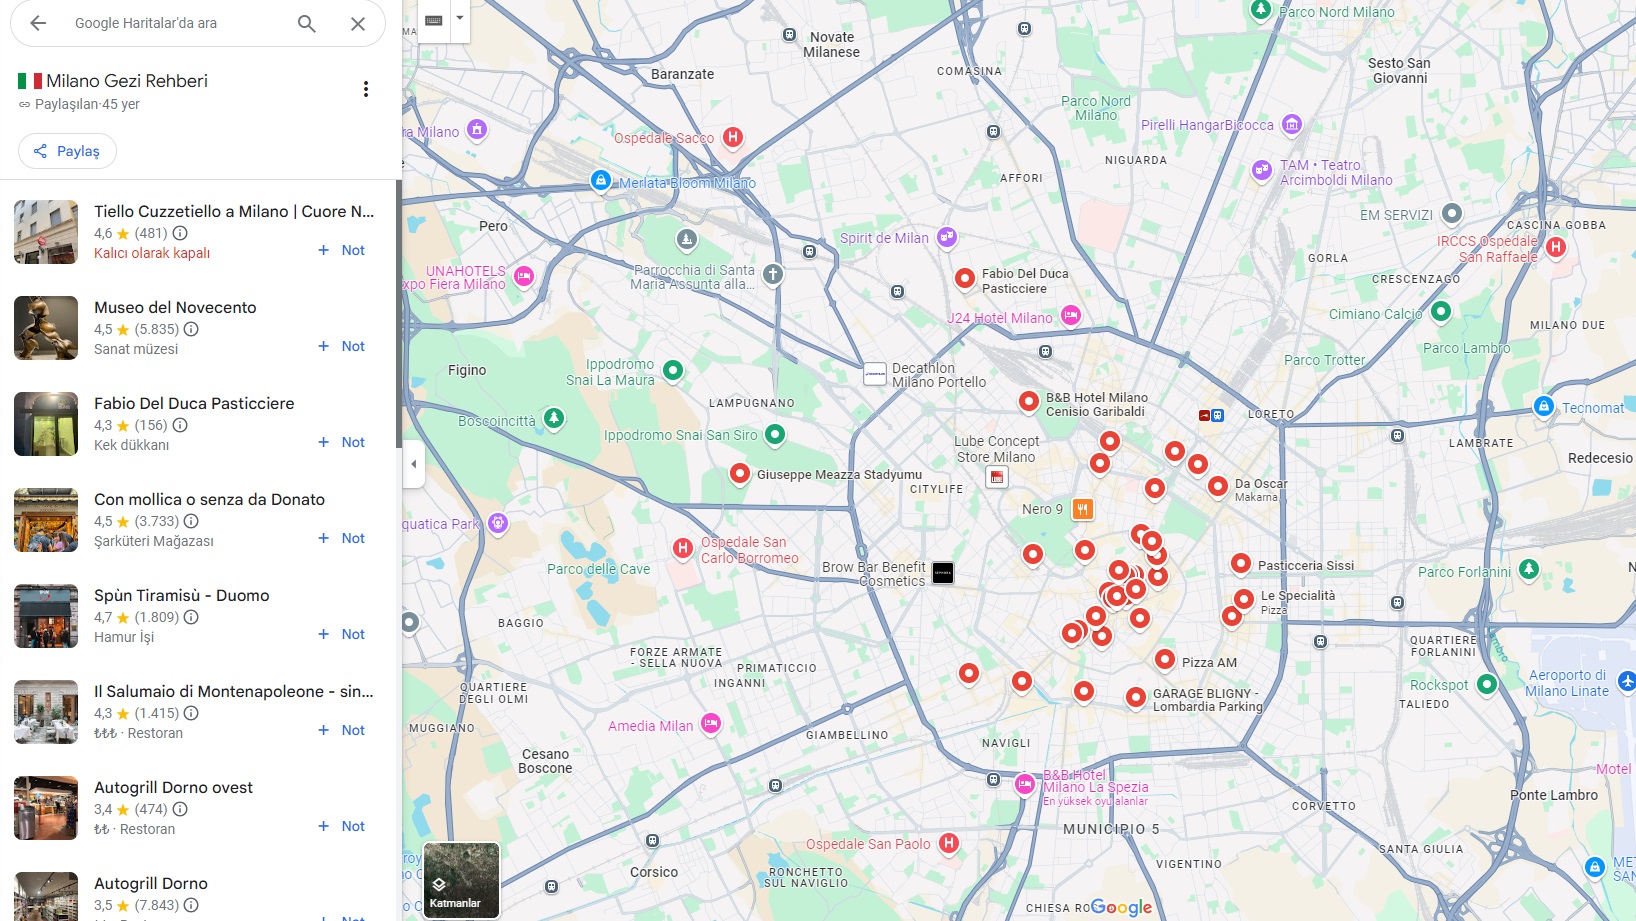Viewport: 1636px width, 921px height.
Task: Collapse the side panel using the left arrow
Action: 413,463
